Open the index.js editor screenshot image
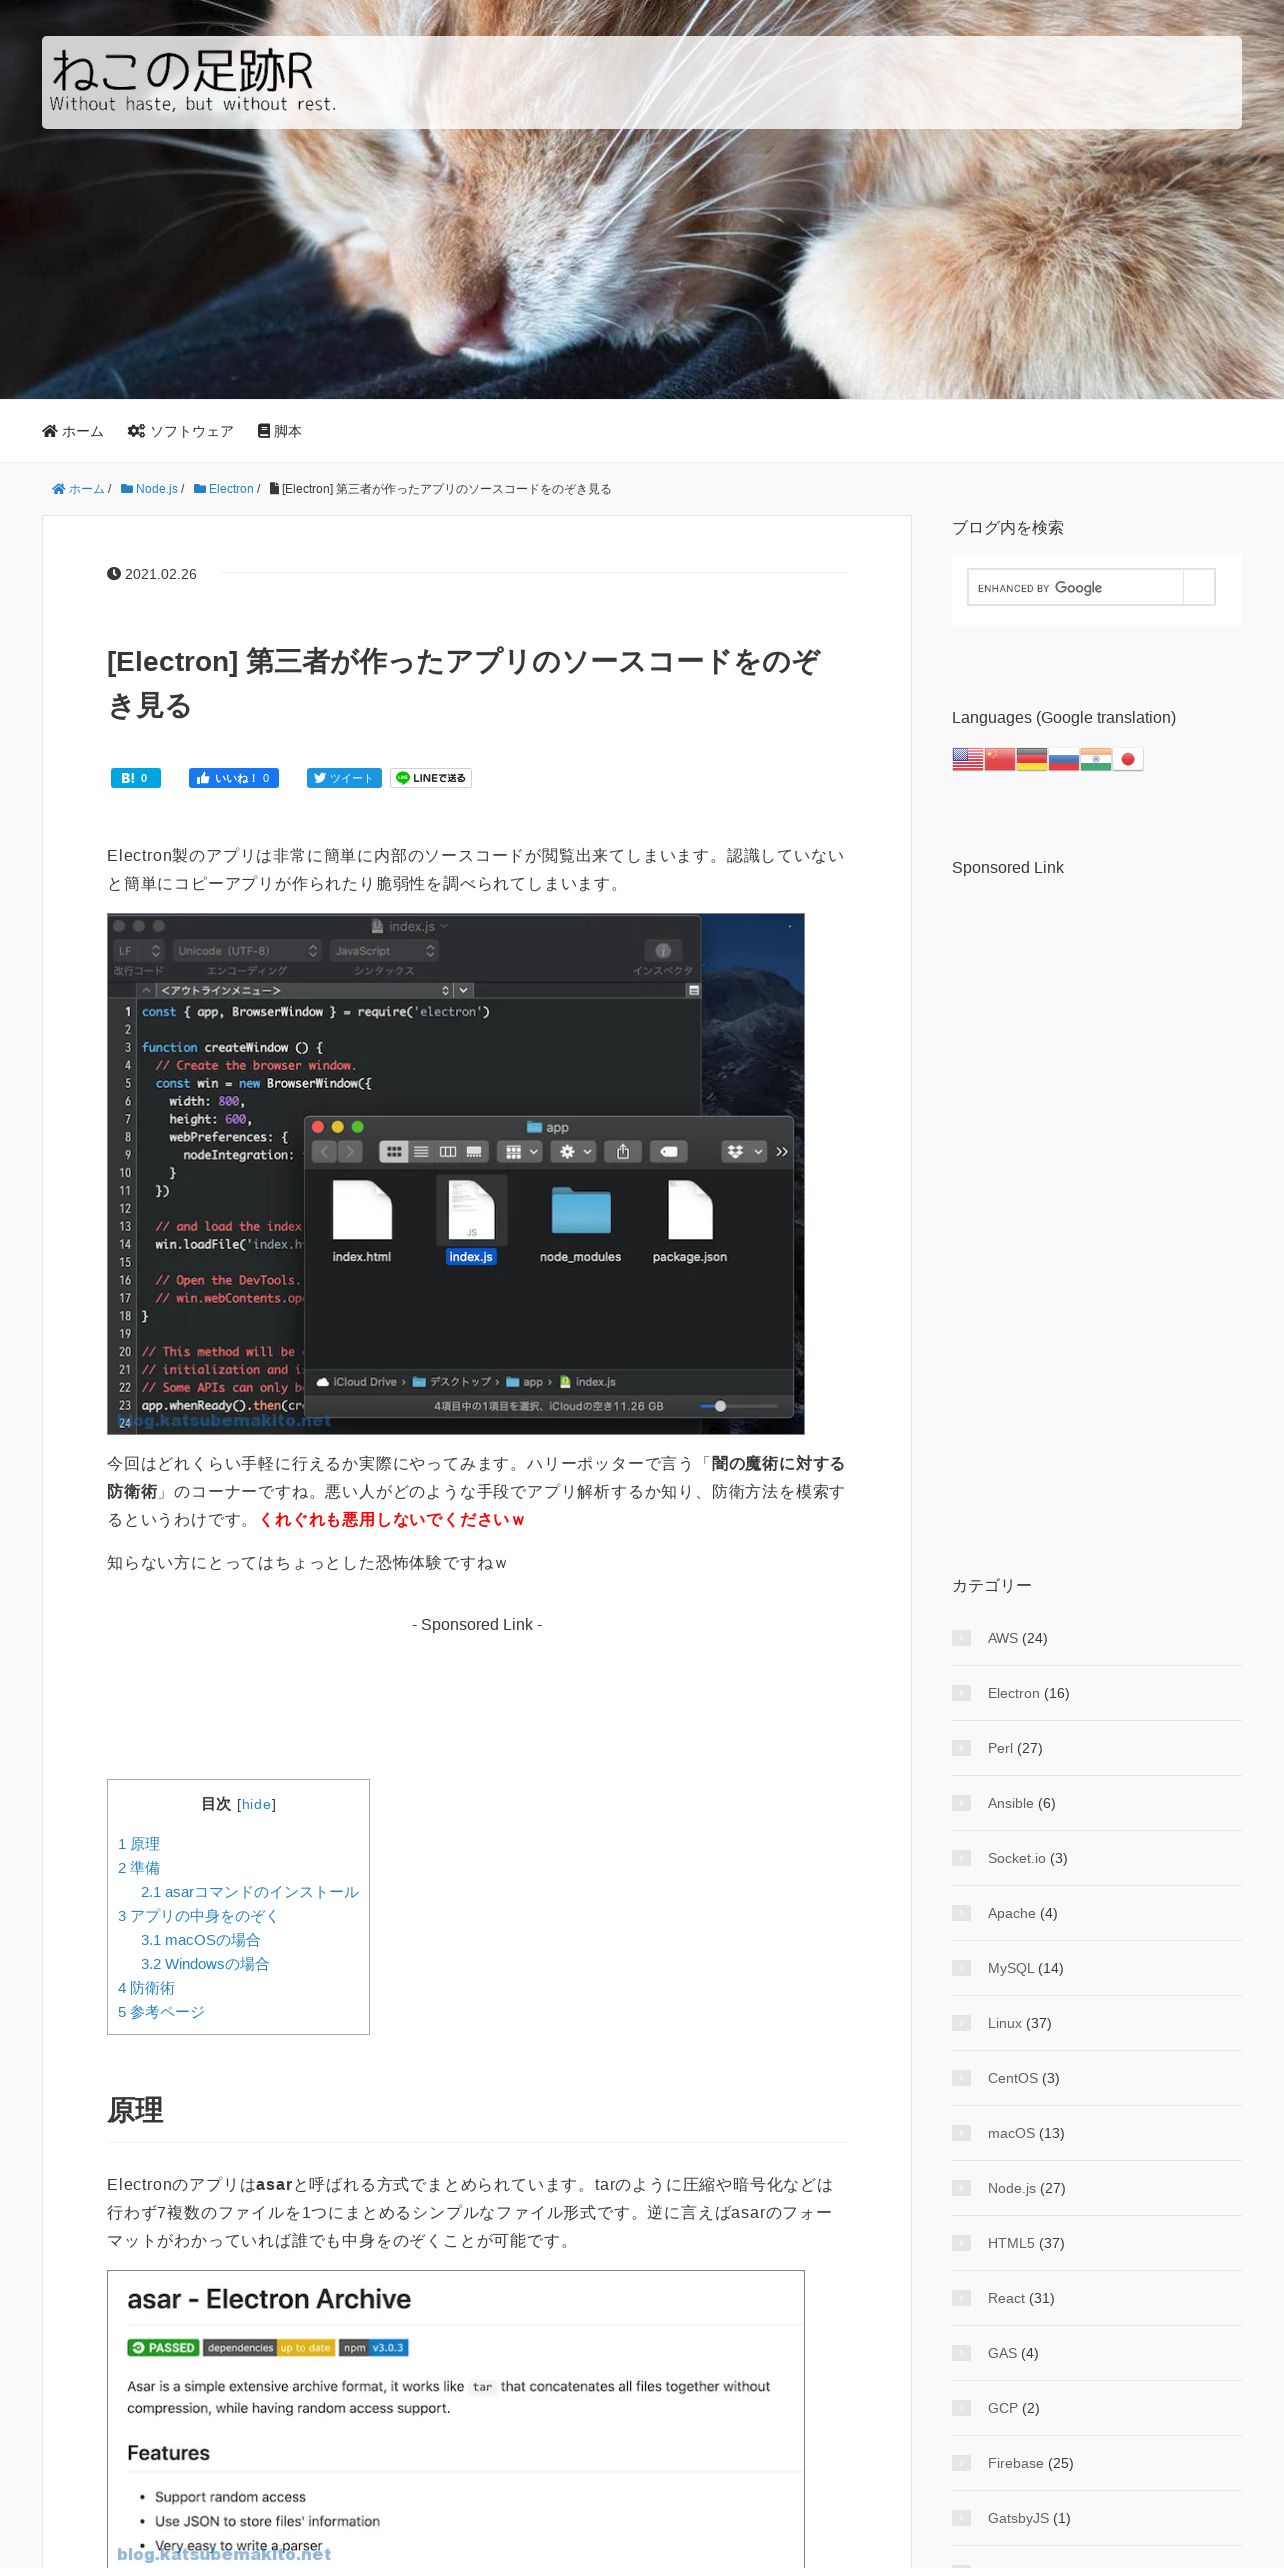 tap(456, 1174)
